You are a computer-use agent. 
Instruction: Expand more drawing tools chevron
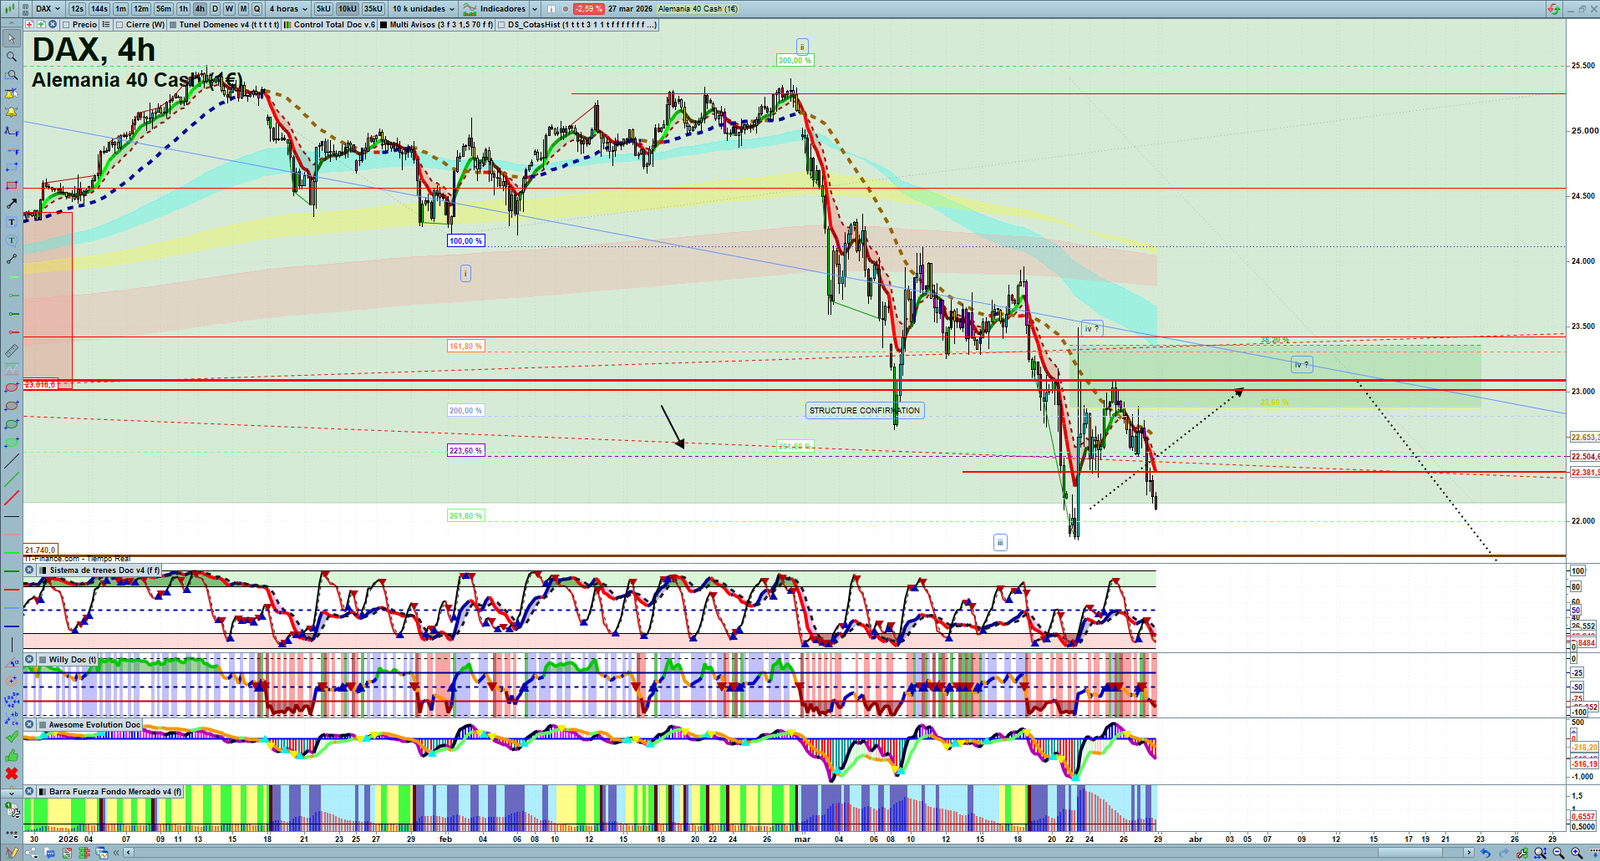pyautogui.click(x=11, y=792)
